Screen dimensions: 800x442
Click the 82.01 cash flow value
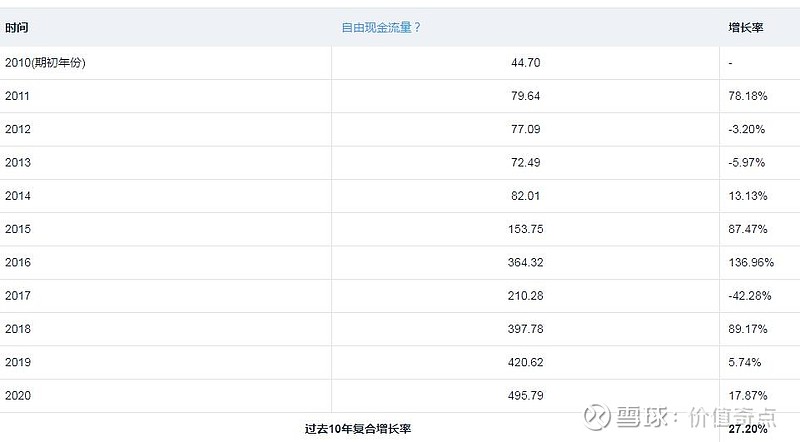[x=526, y=196]
